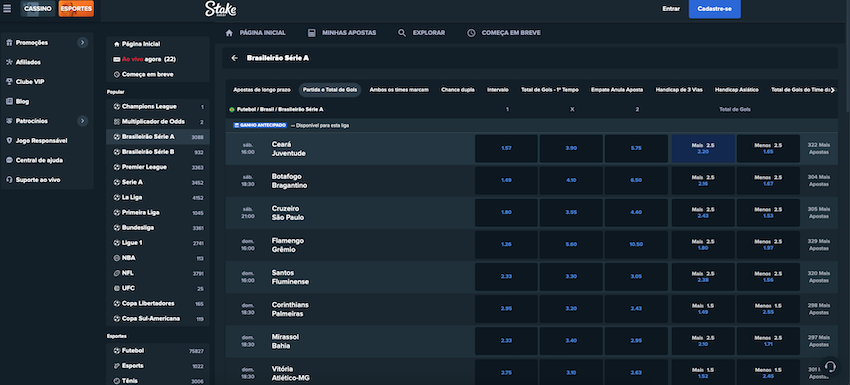Bet on Grêmio win at 10.50

[636, 245]
